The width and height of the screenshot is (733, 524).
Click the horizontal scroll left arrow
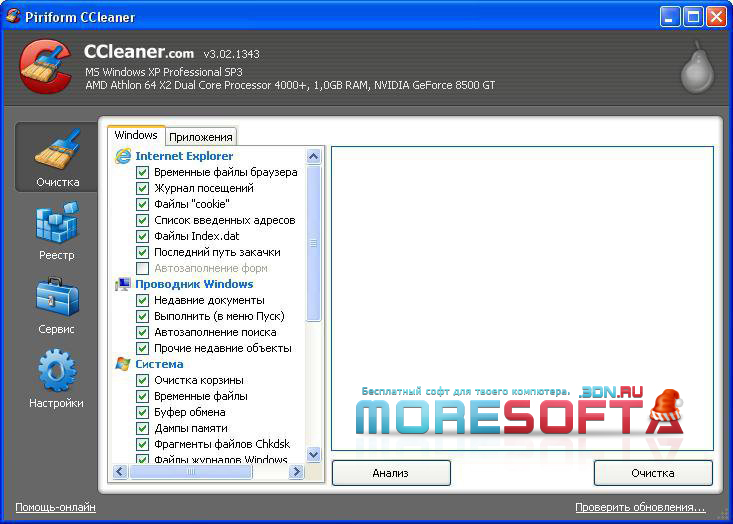click(120, 472)
